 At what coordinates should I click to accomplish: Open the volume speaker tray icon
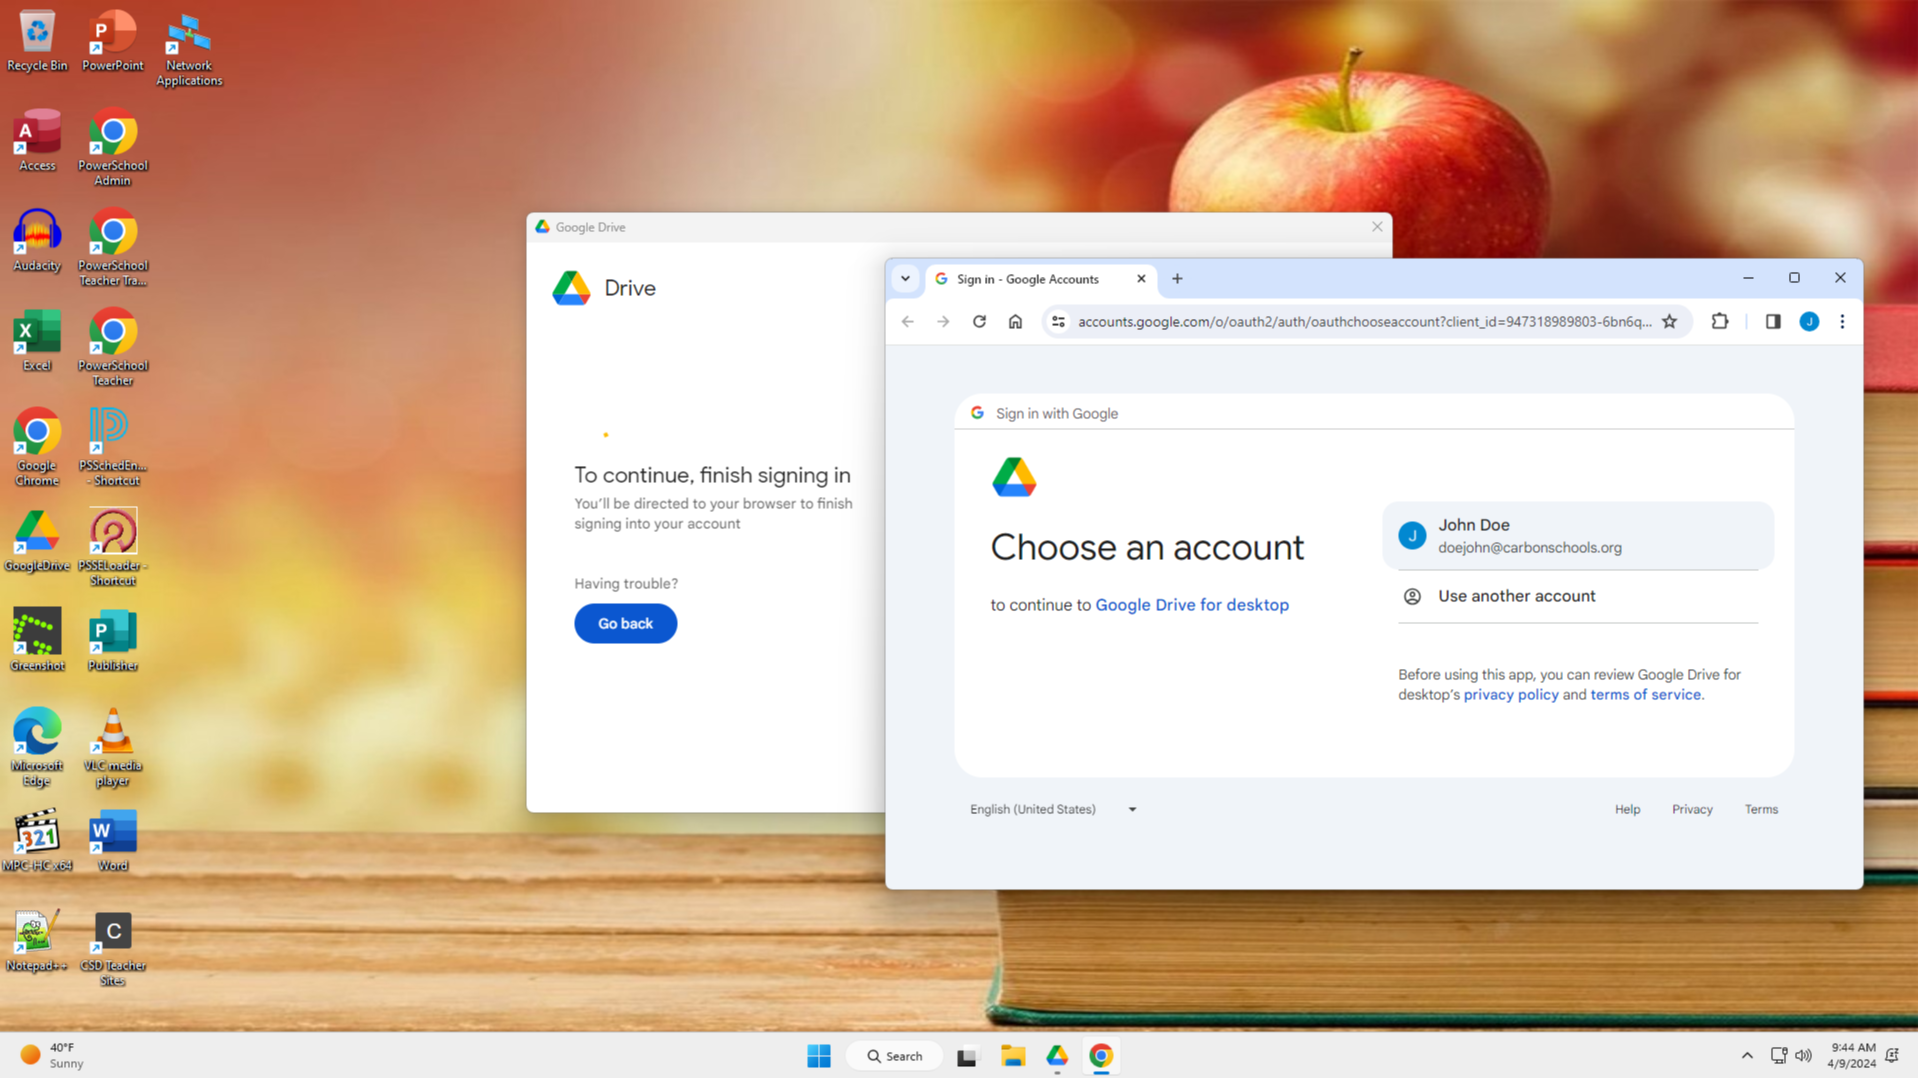tap(1803, 1055)
